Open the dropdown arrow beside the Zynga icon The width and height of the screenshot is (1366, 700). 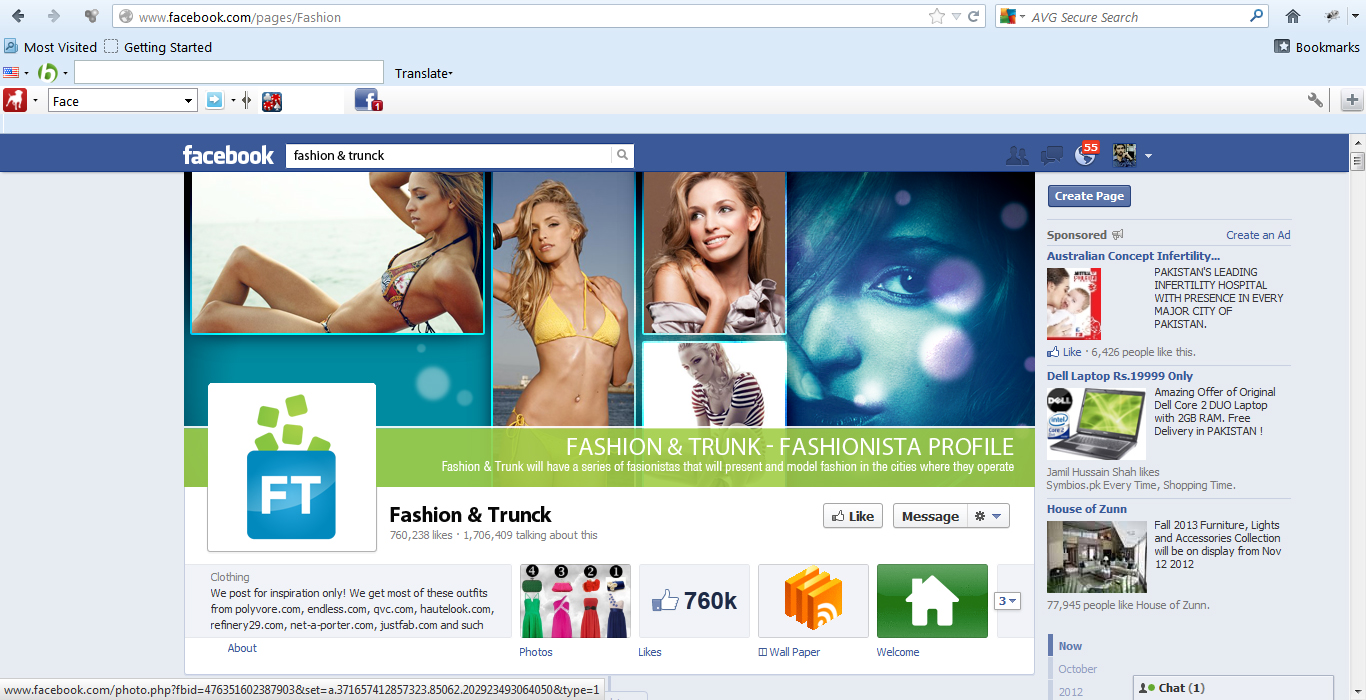35,100
